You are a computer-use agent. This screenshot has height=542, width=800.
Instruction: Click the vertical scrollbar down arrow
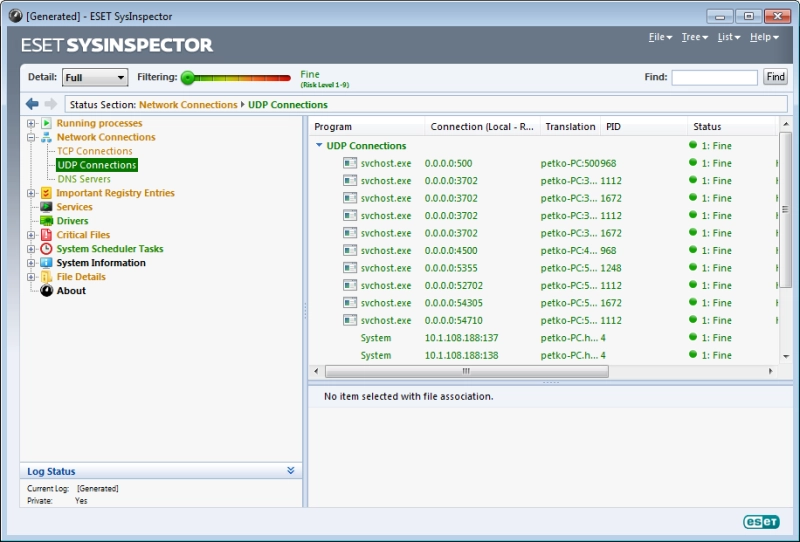point(786,357)
